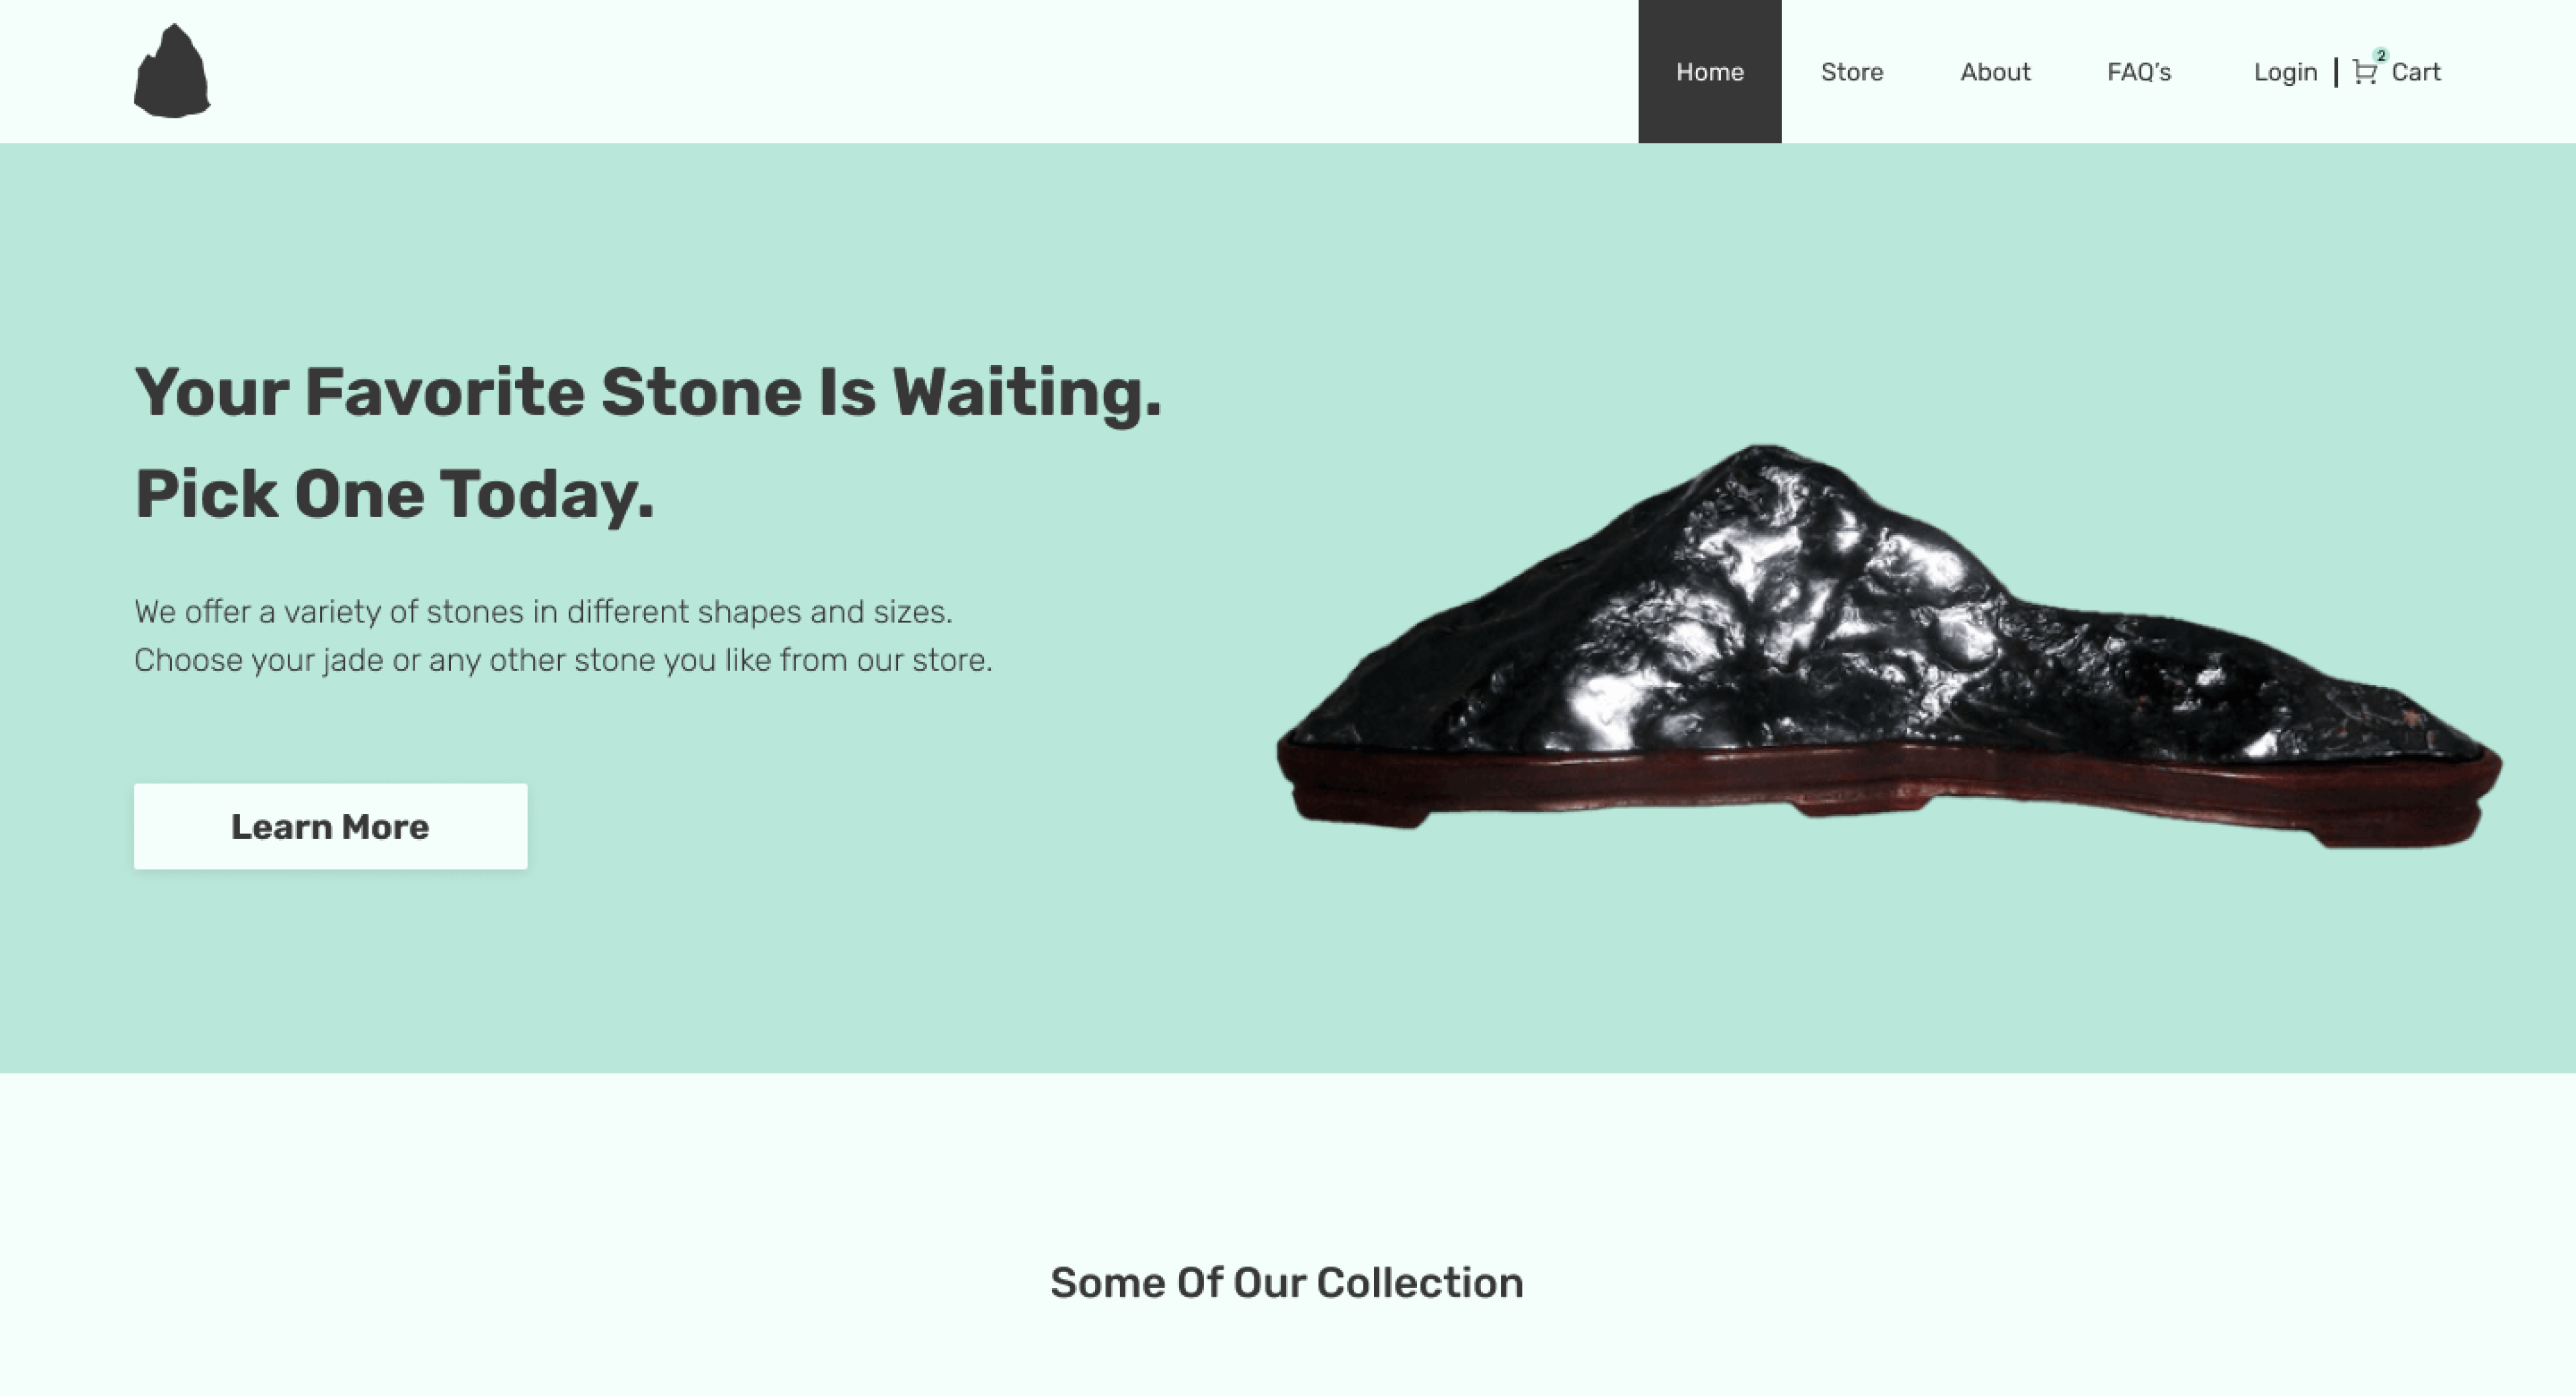The image size is (2576, 1396).
Task: Click the "Choose your jade" sentence
Action: 563,660
